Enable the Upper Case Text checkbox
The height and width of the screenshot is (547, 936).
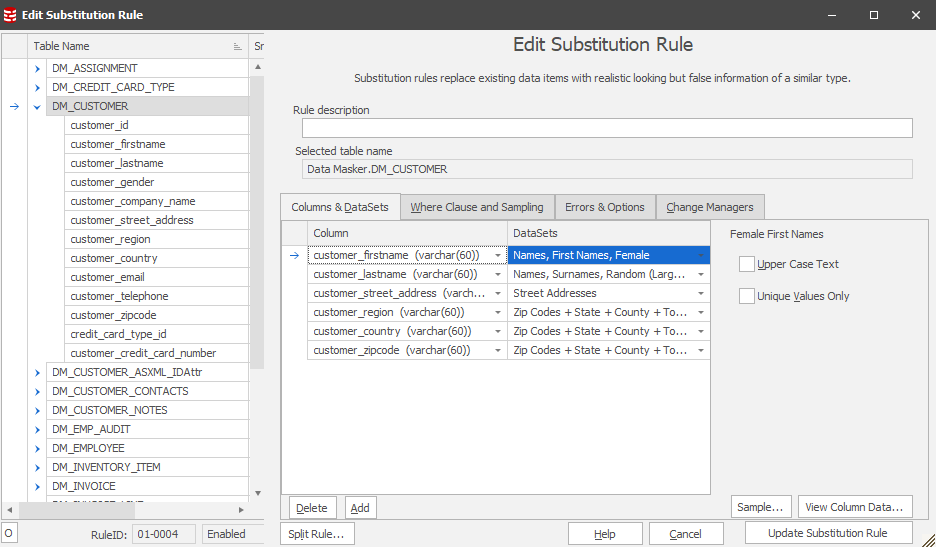coord(747,264)
